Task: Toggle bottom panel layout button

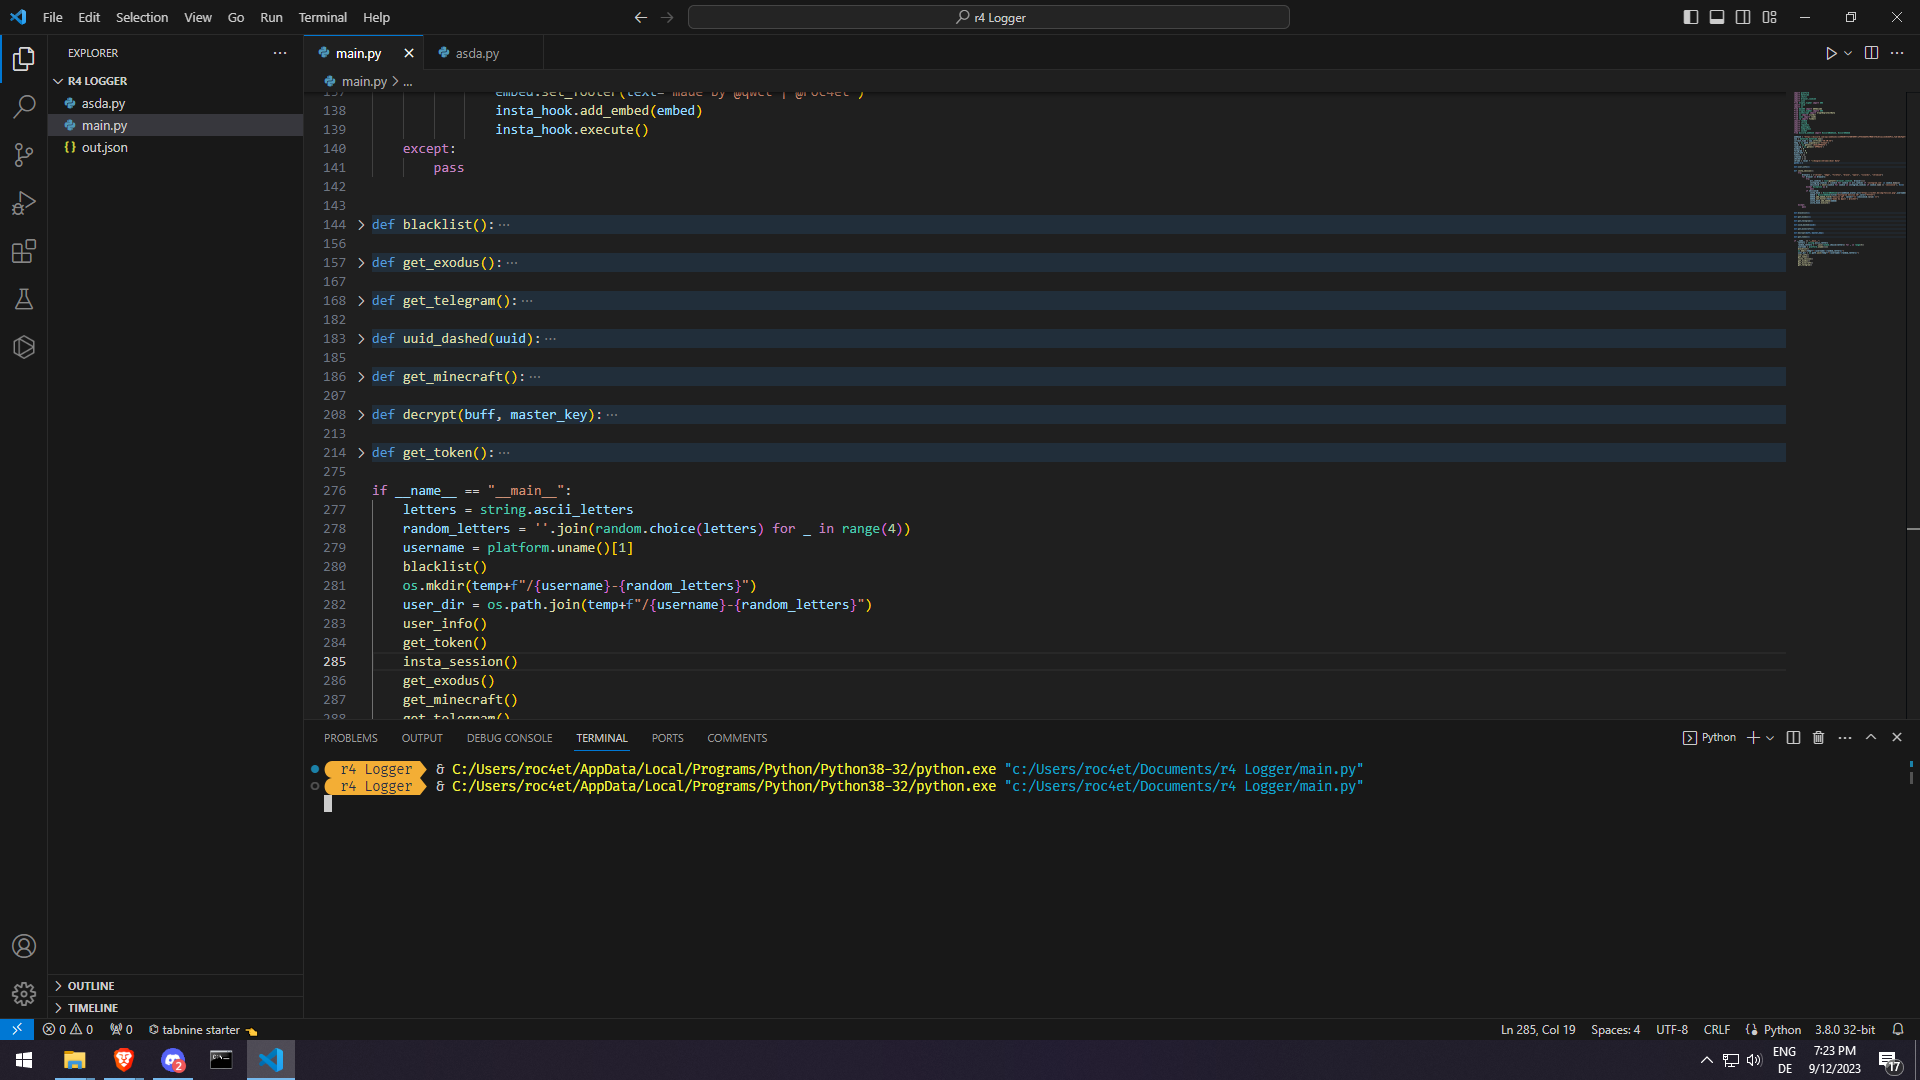Action: [1717, 17]
